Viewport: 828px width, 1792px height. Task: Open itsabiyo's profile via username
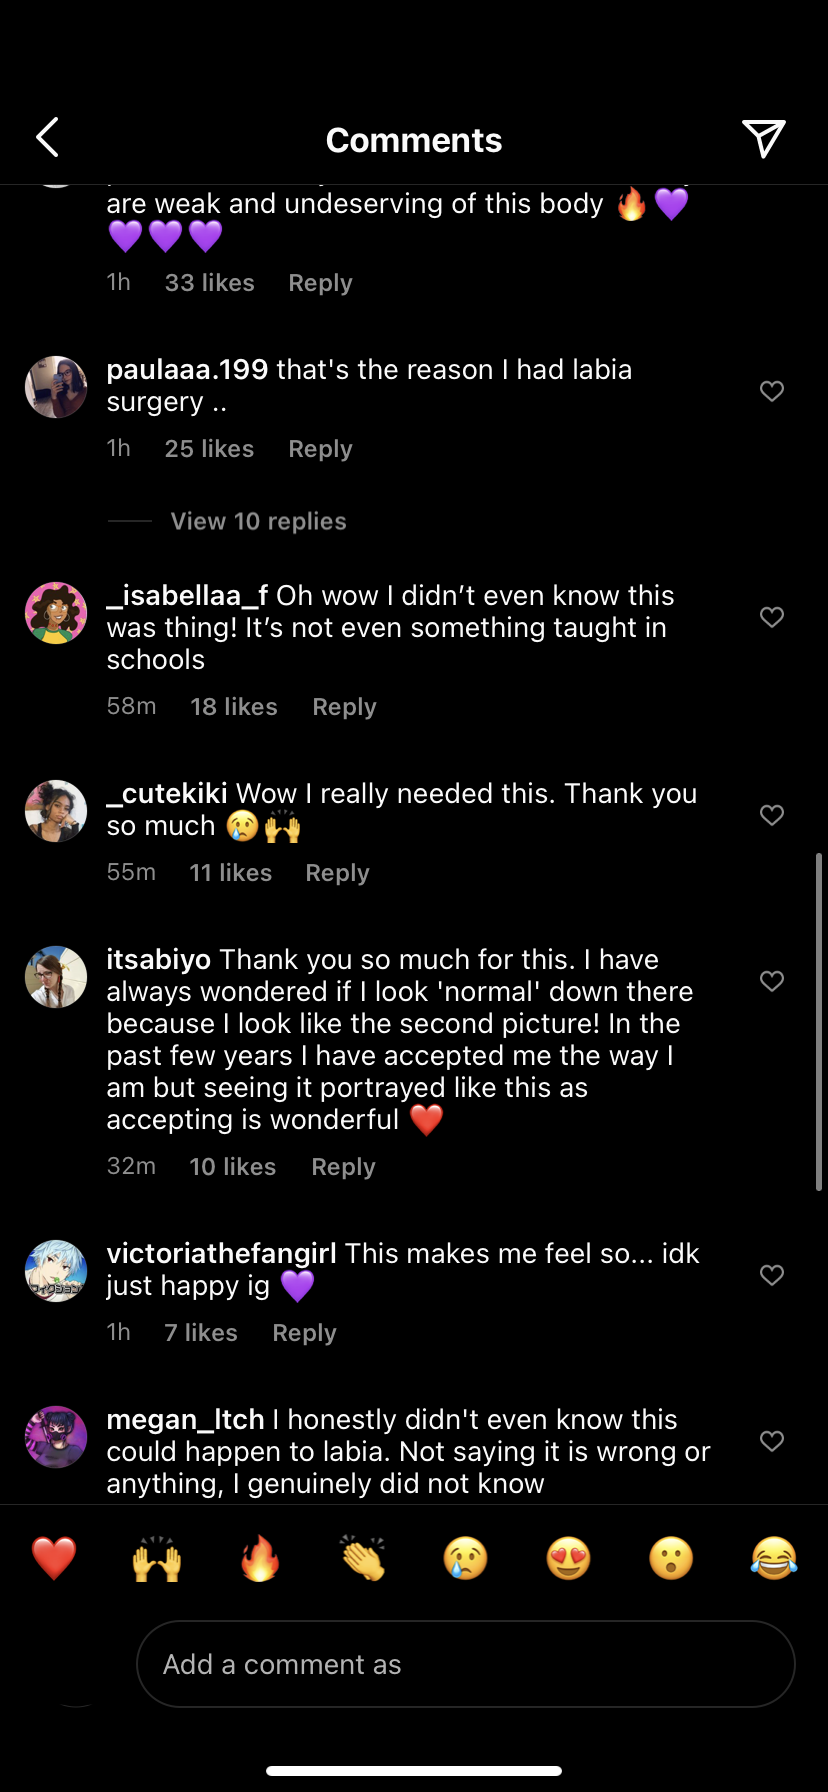(159, 960)
